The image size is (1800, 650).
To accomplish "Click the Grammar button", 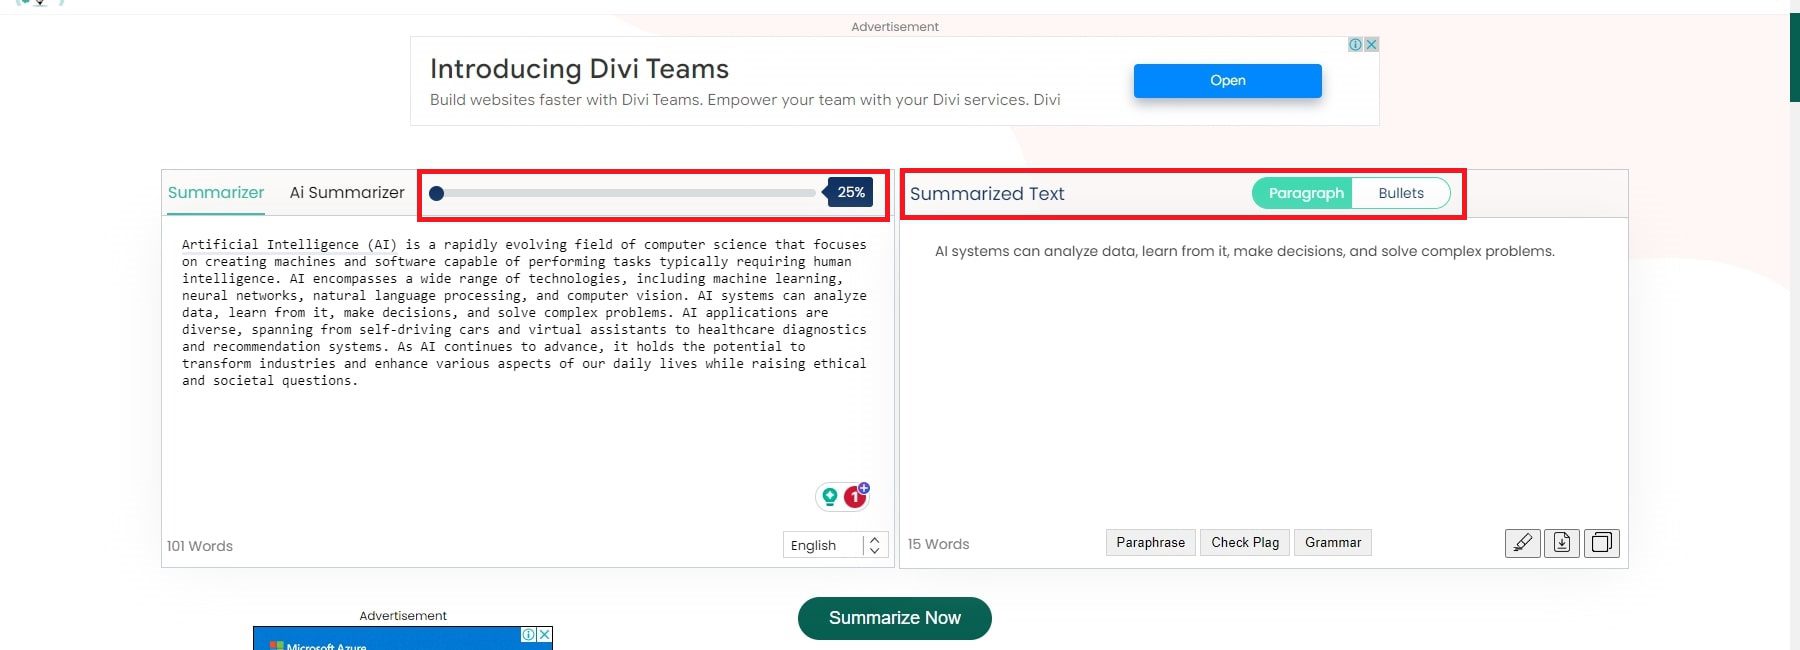I will coord(1333,542).
